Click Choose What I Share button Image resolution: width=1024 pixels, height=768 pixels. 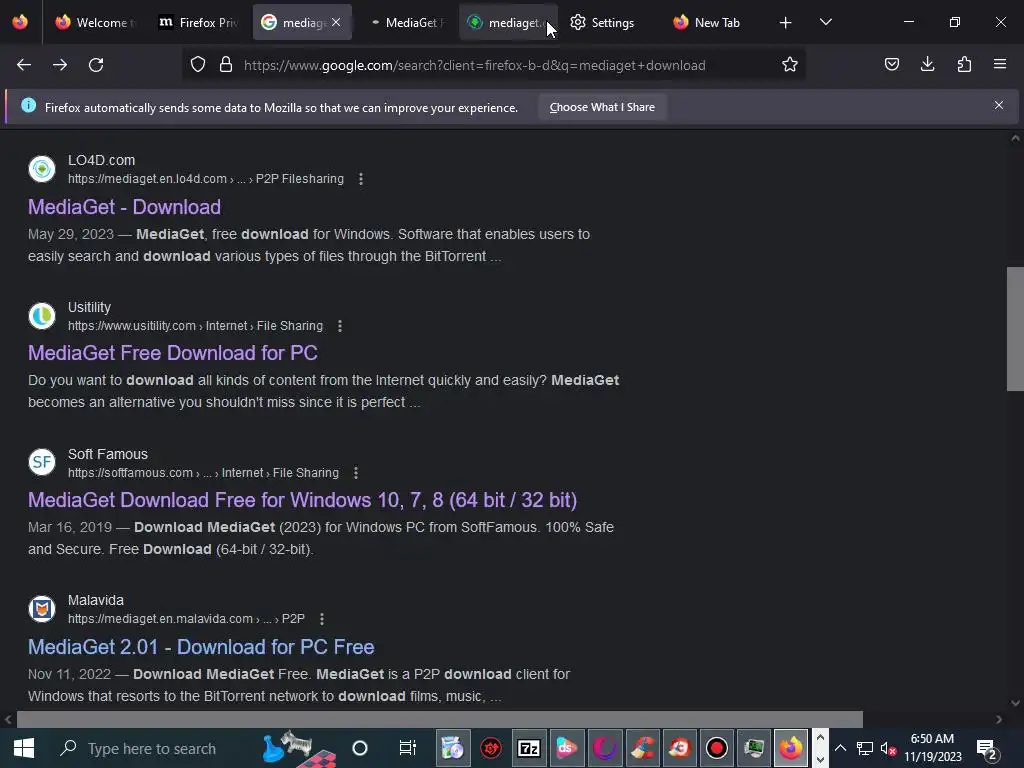coord(602,107)
